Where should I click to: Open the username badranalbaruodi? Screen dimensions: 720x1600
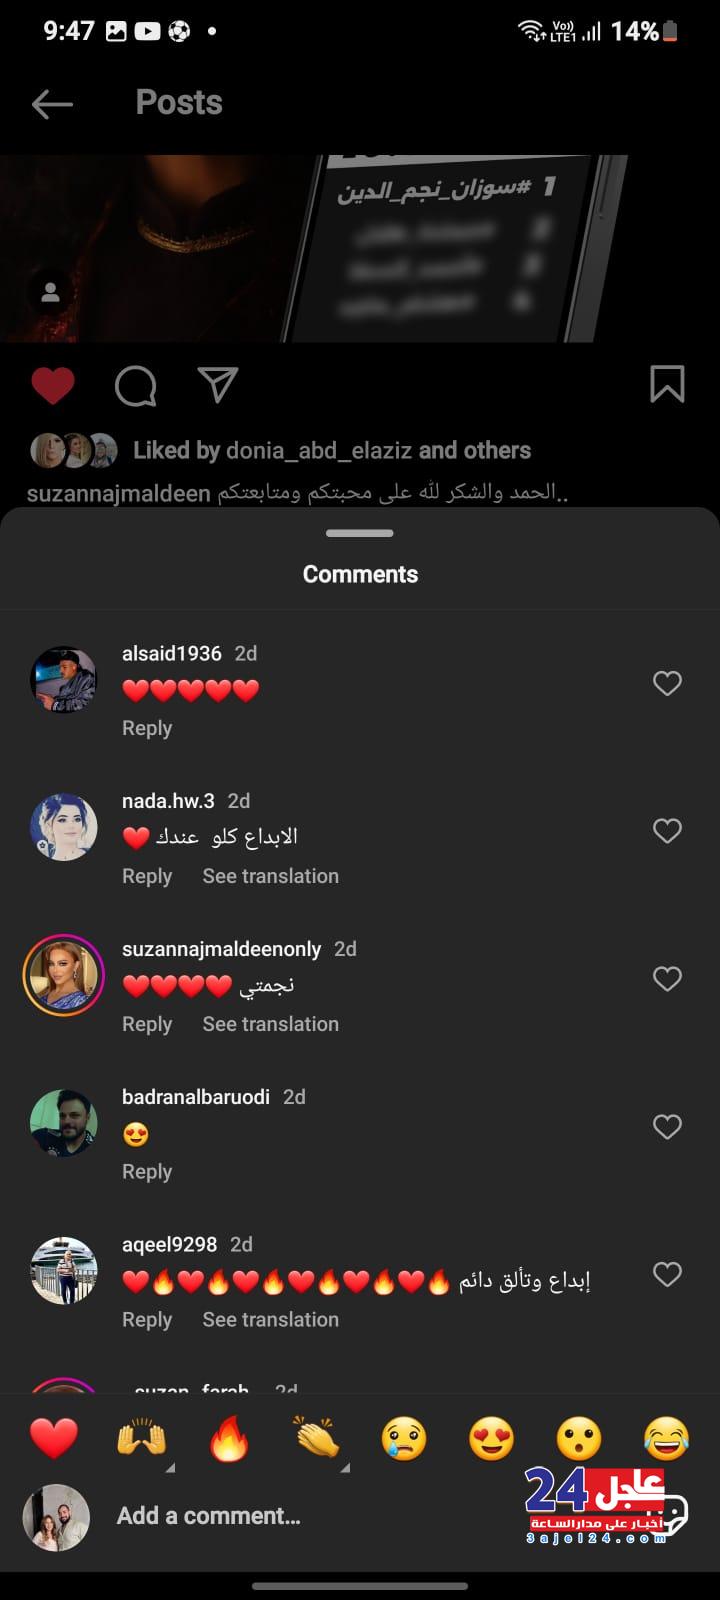[x=196, y=1097]
